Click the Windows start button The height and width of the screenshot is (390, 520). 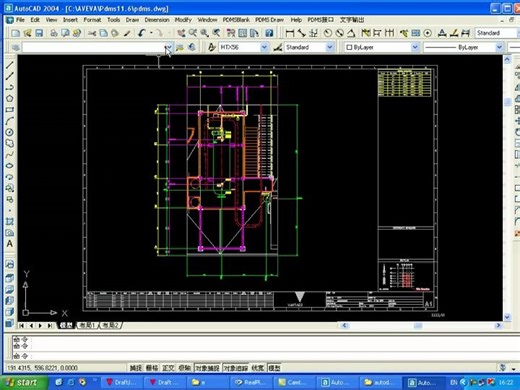[23, 382]
